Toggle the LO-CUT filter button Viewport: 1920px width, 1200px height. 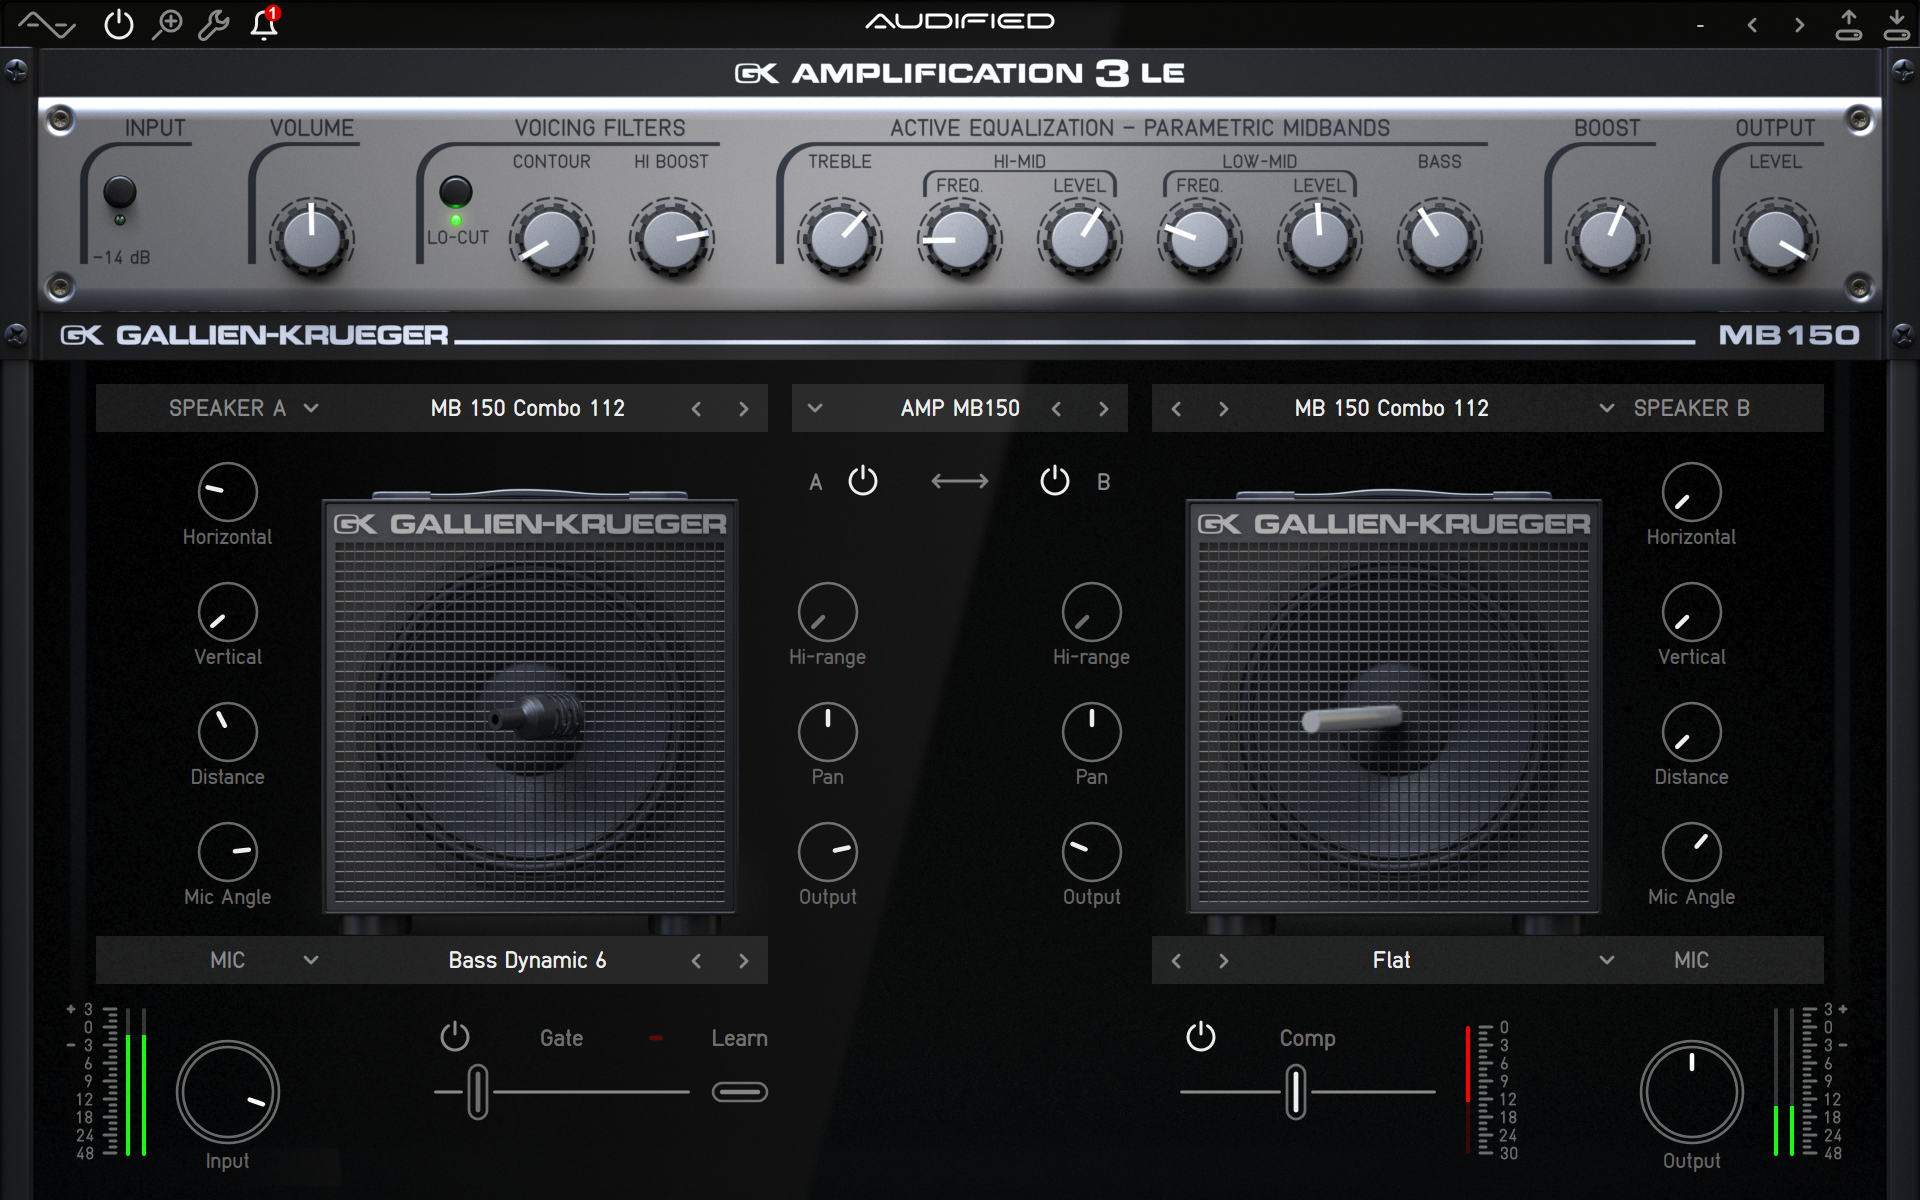456,192
